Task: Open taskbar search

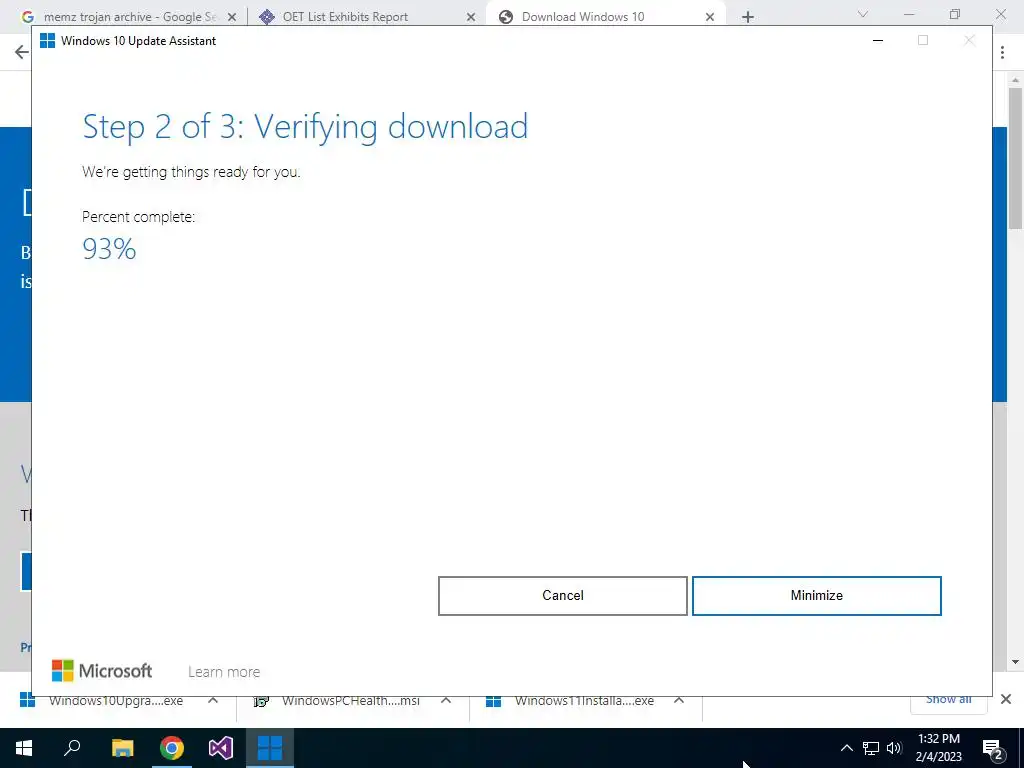Action: [72, 748]
